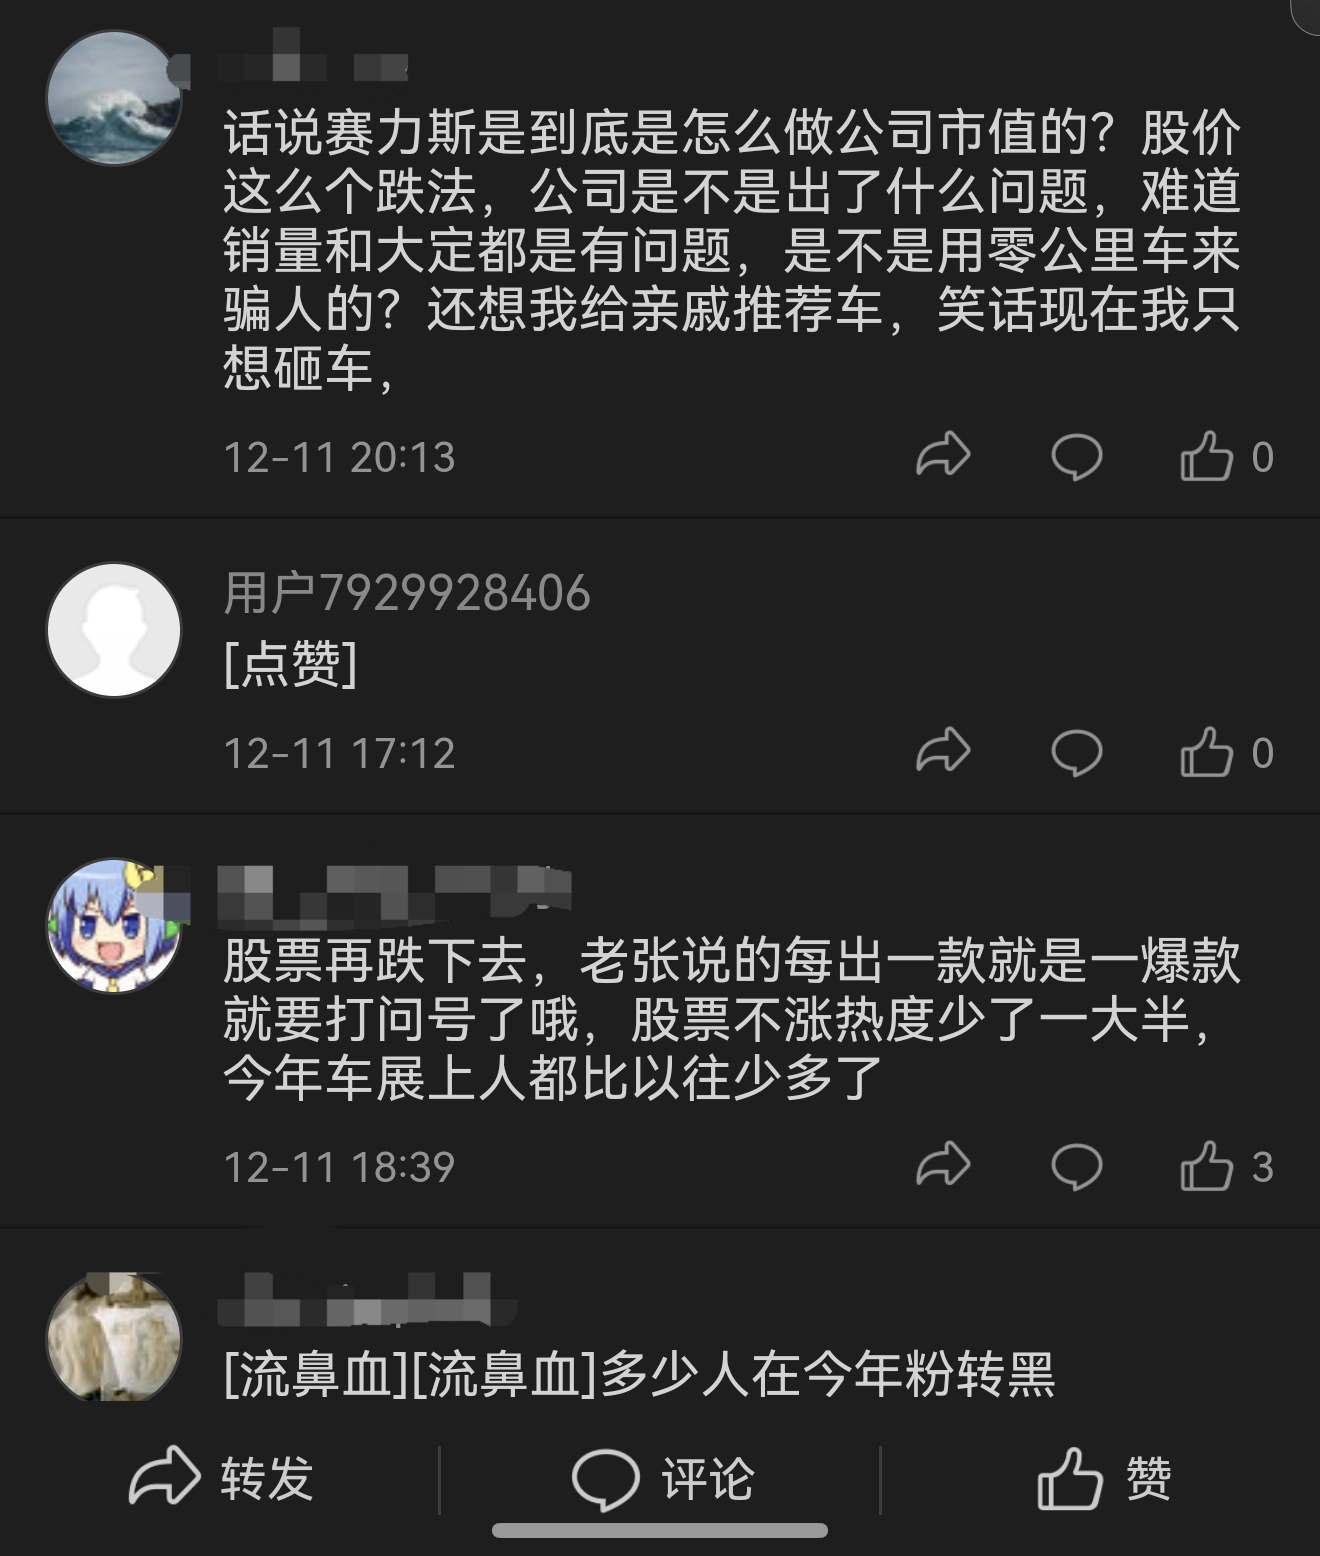Tap the 转发 button in bottom bar
Image resolution: width=1320 pixels, height=1556 pixels.
(221, 1478)
